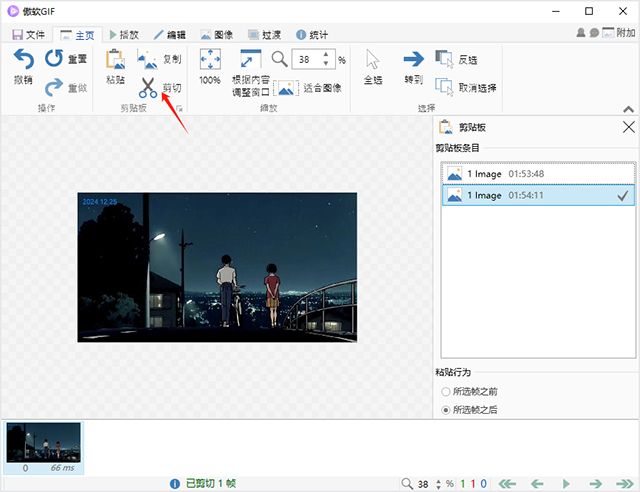
Task: Click the Copy (复制) icon
Action: [x=147, y=59]
